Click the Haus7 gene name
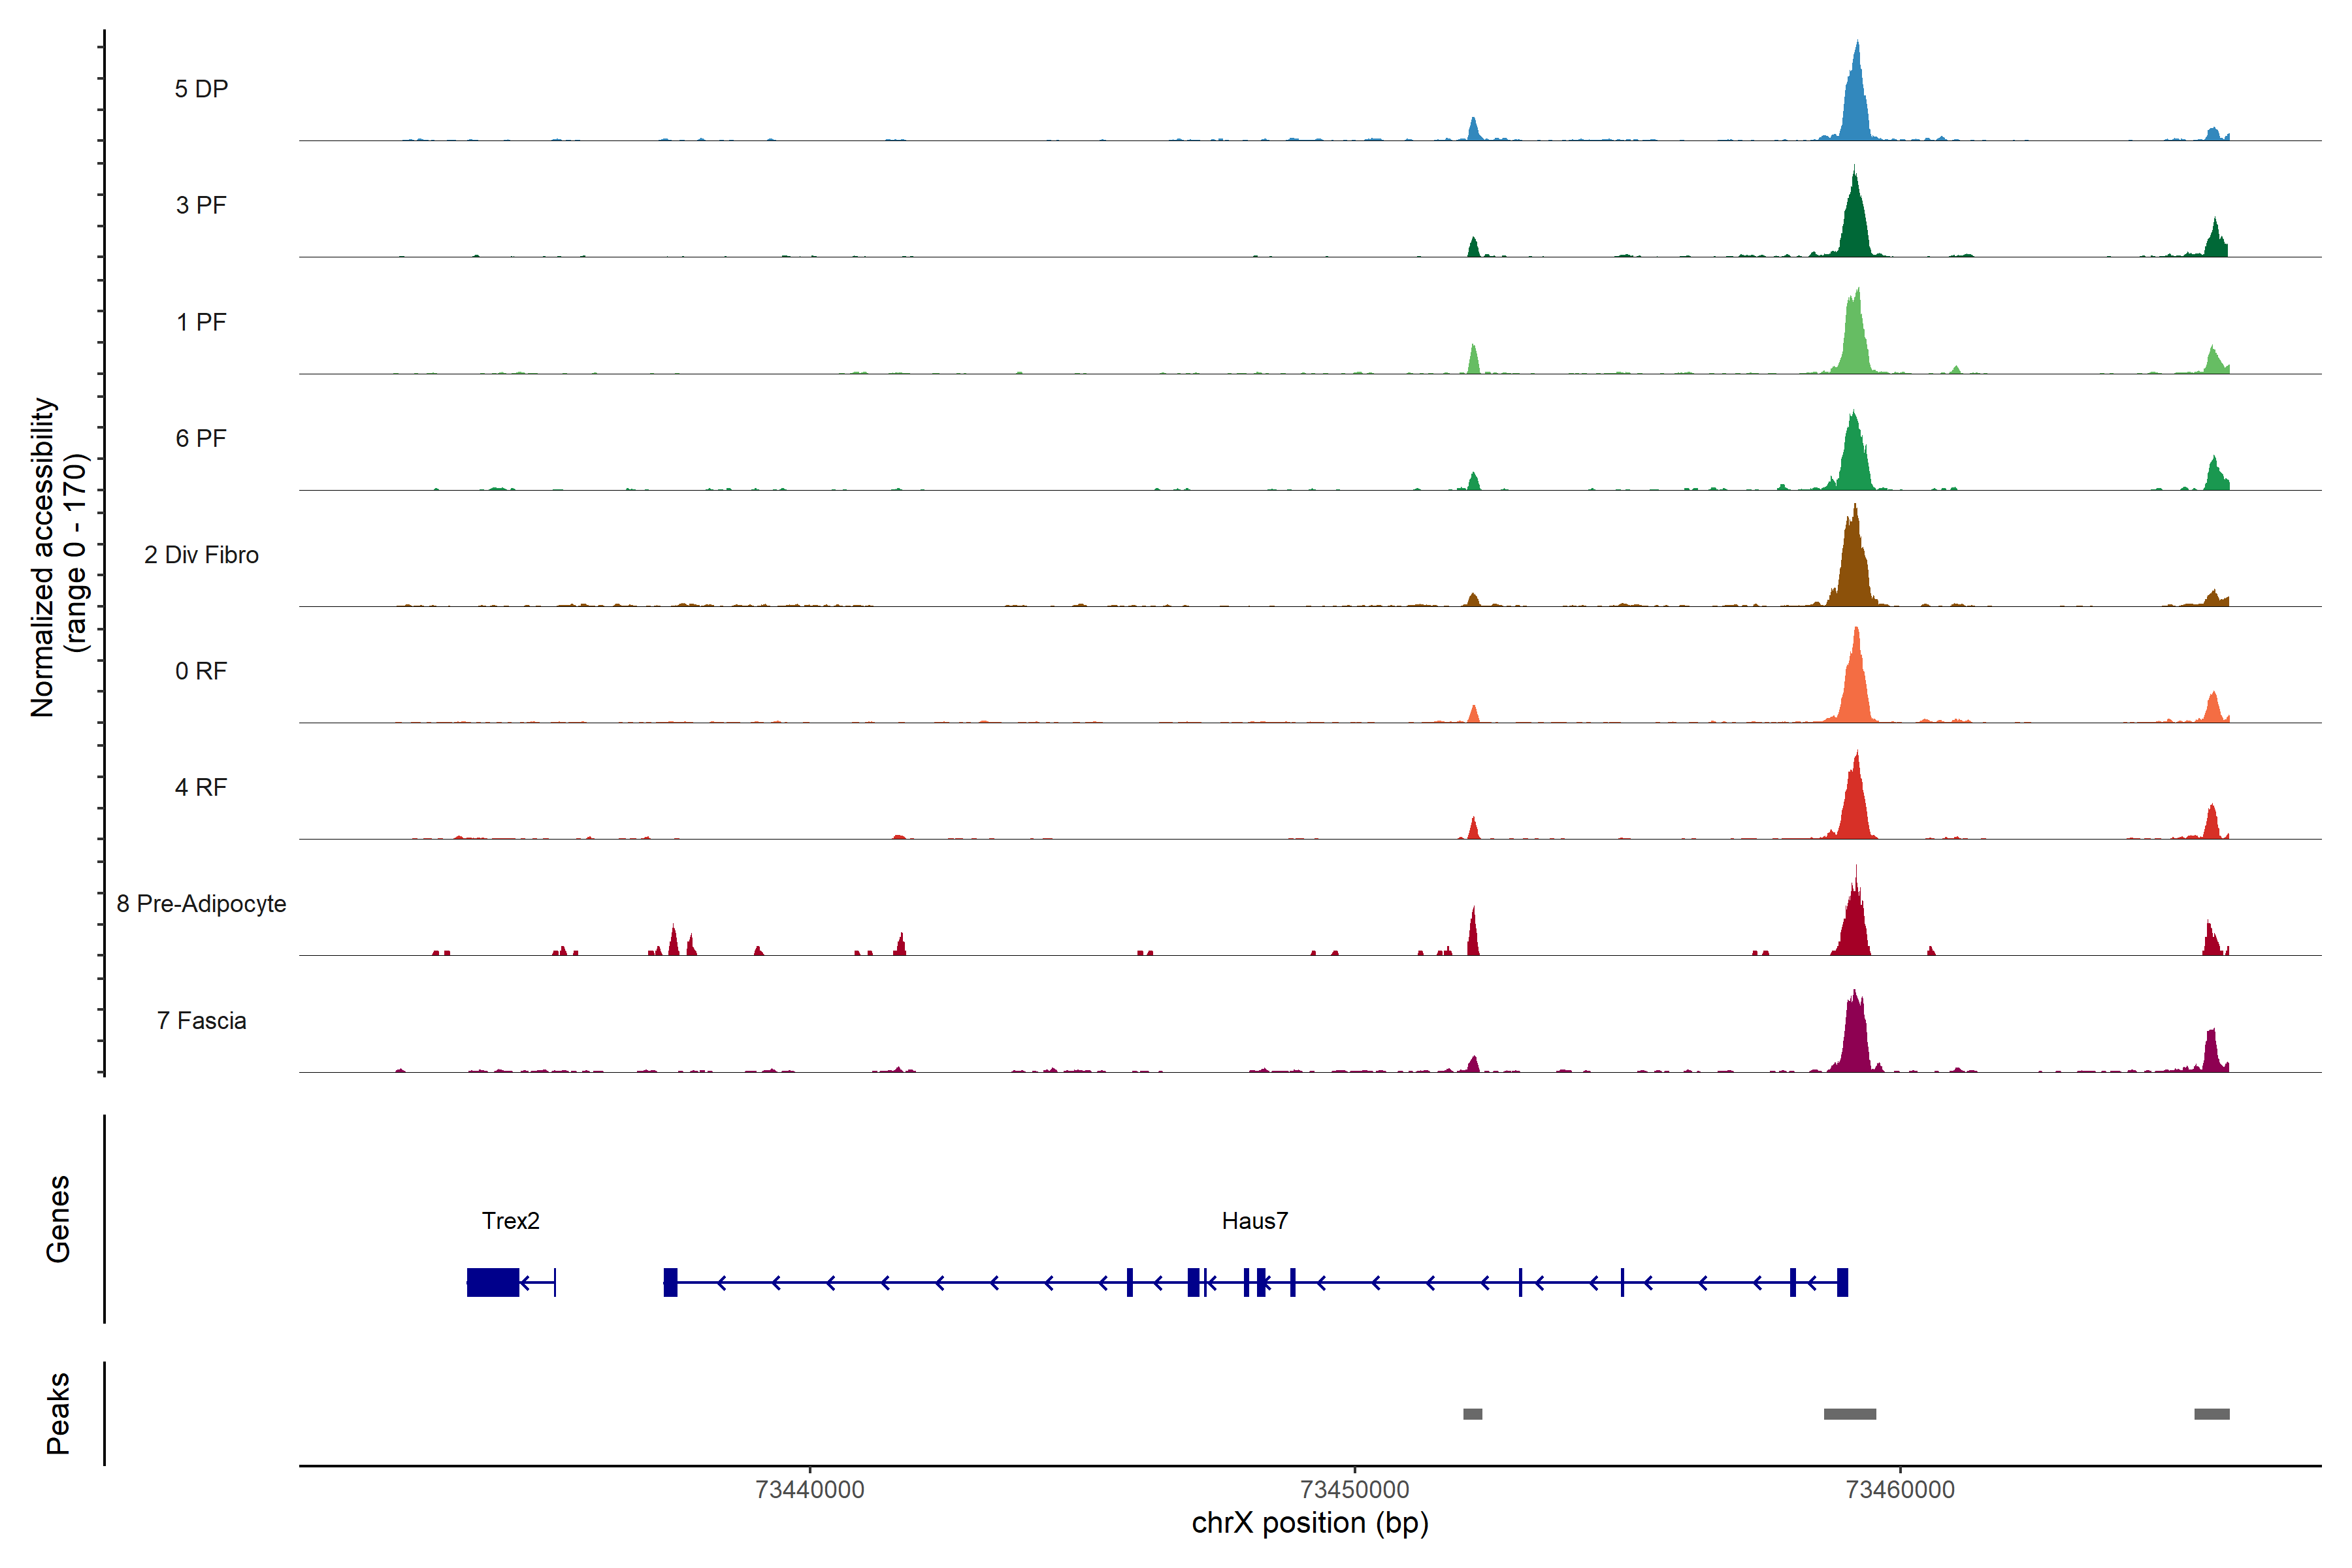 (1254, 1221)
